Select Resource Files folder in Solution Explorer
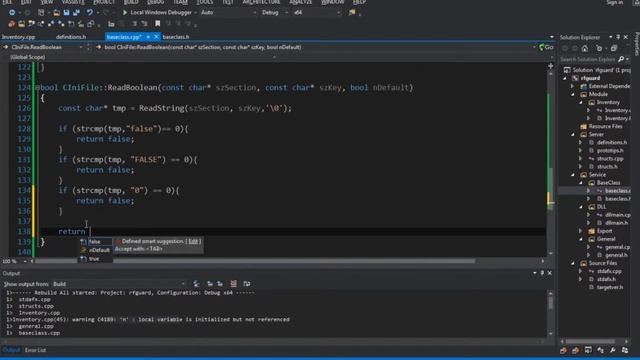640x360 pixels. pos(605,127)
